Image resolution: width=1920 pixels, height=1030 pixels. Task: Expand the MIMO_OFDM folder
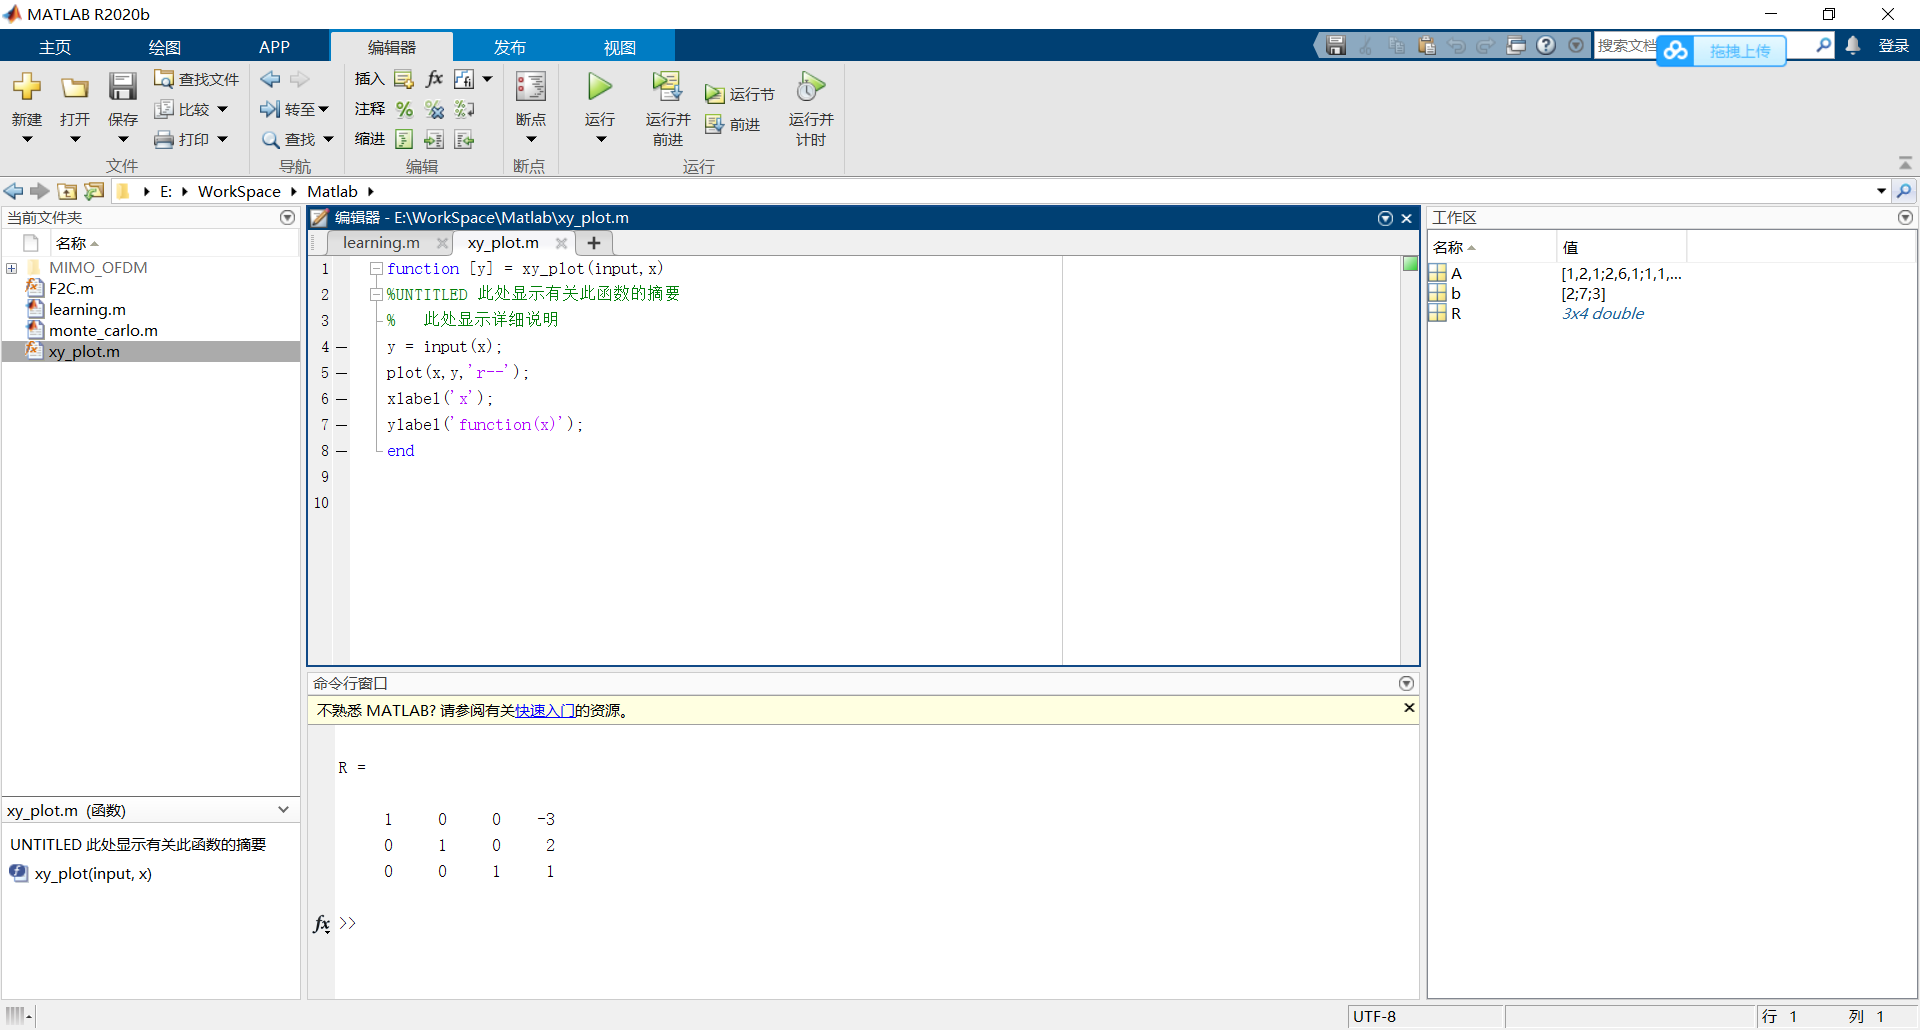click(12, 268)
